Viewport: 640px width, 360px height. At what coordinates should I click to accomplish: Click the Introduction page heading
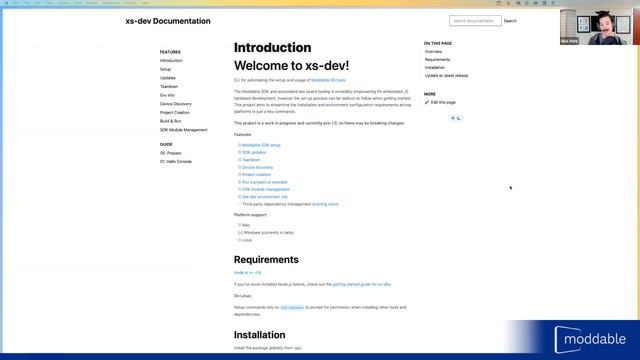click(273, 47)
